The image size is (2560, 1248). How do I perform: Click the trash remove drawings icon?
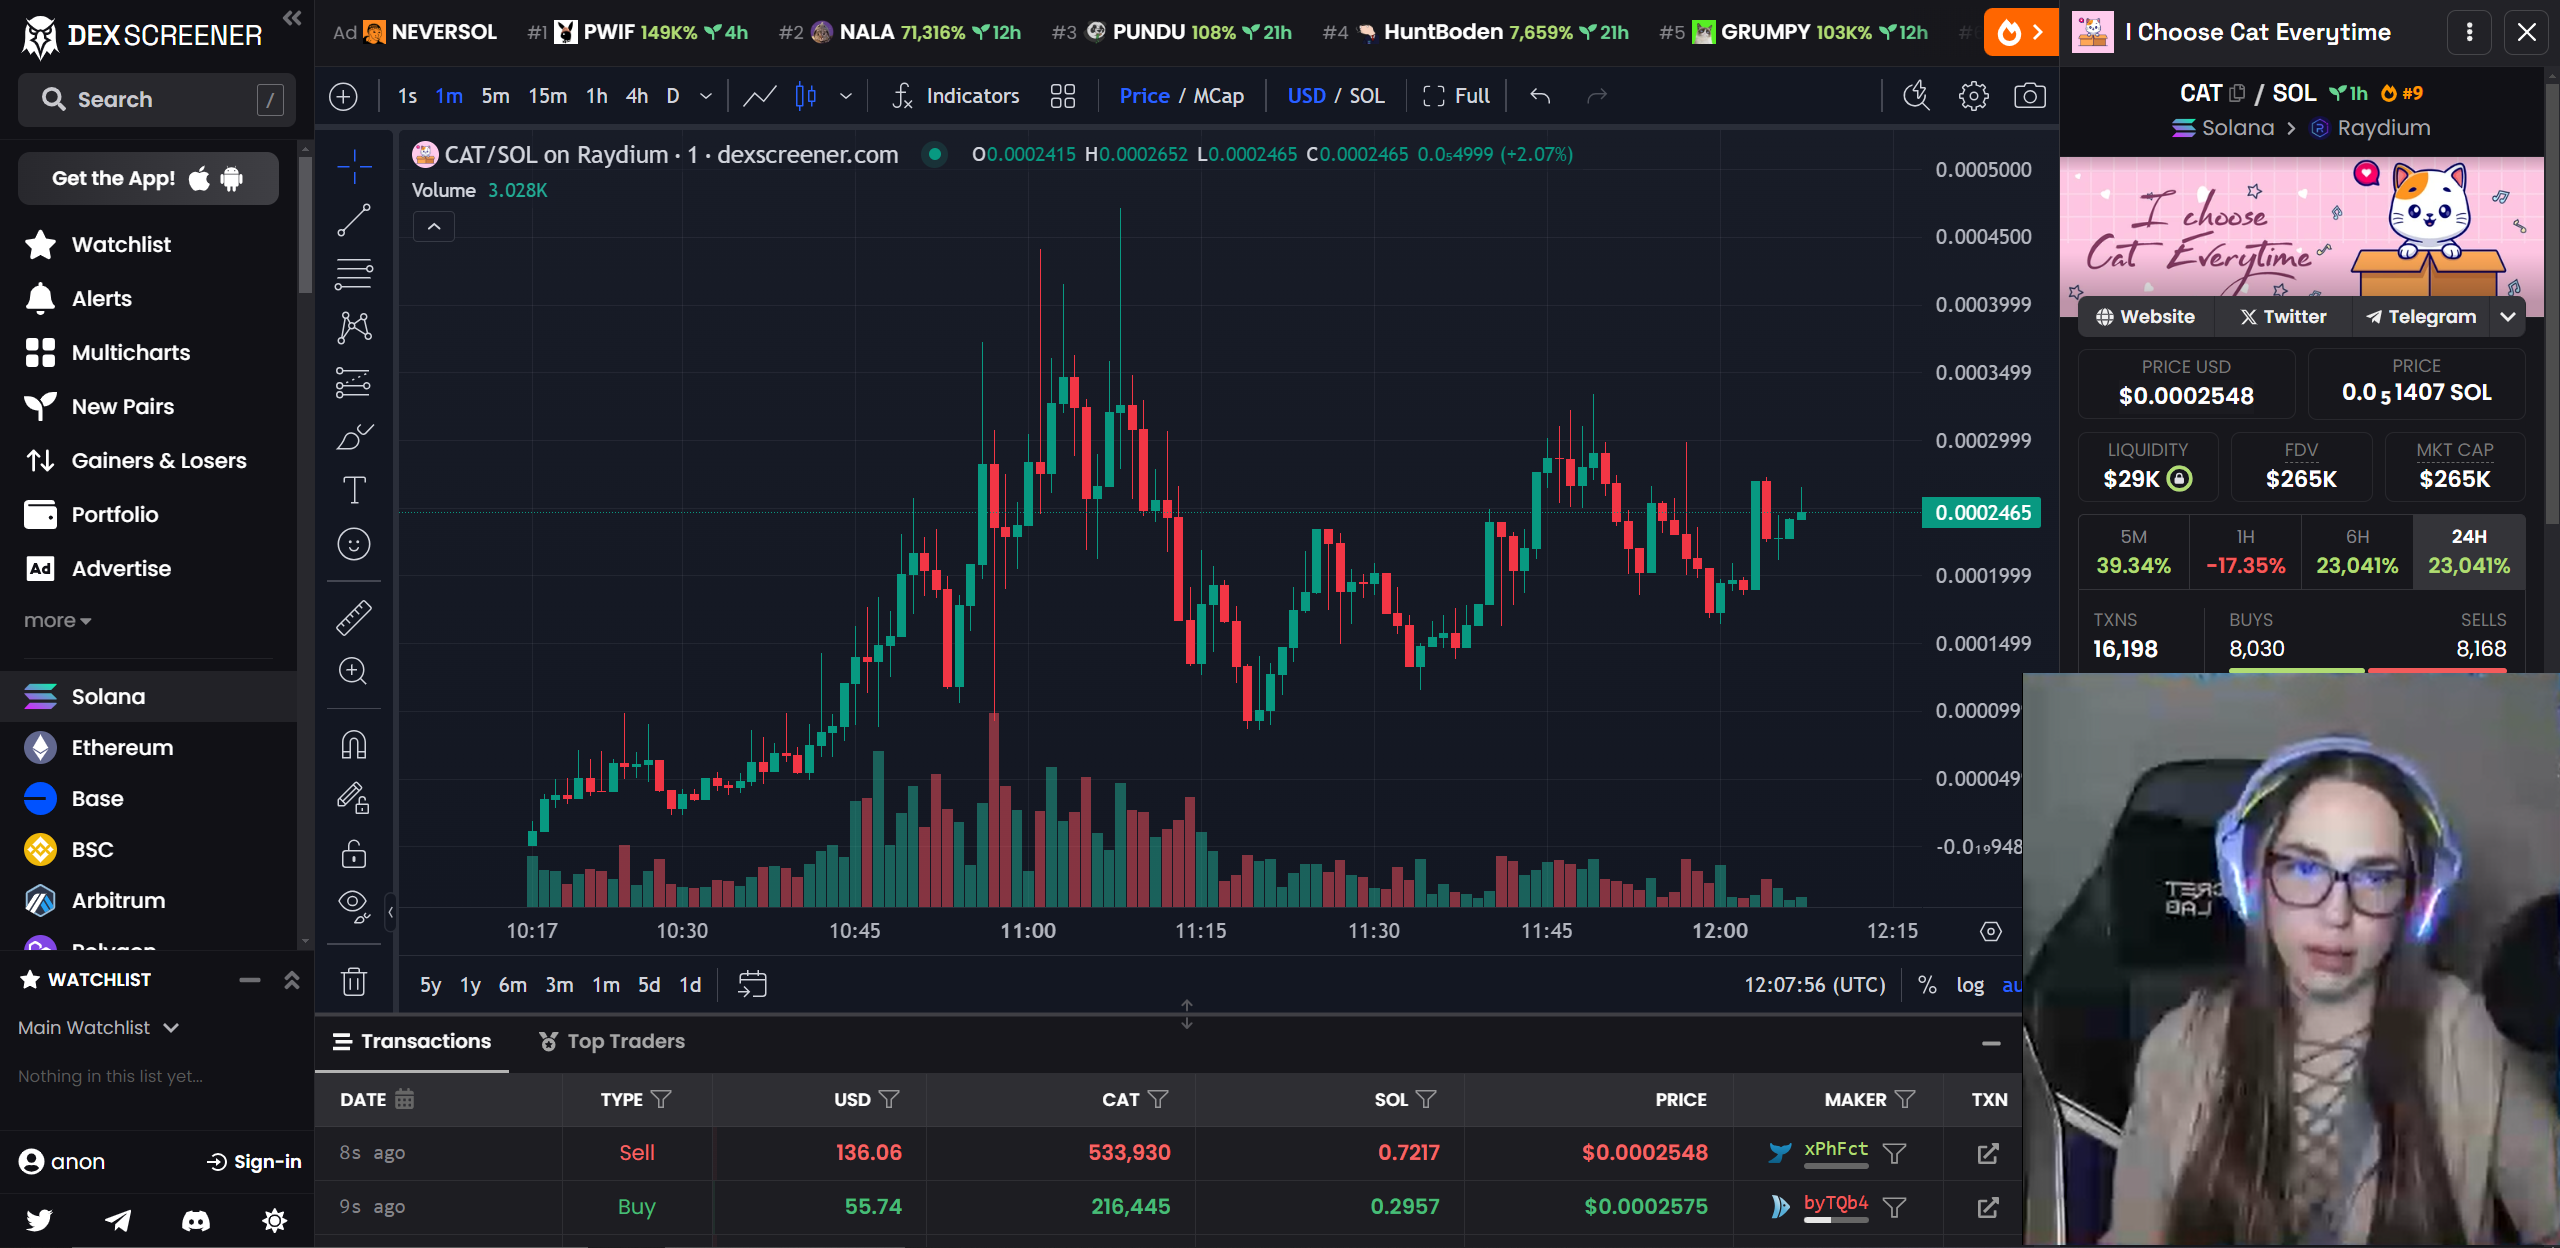point(354,982)
